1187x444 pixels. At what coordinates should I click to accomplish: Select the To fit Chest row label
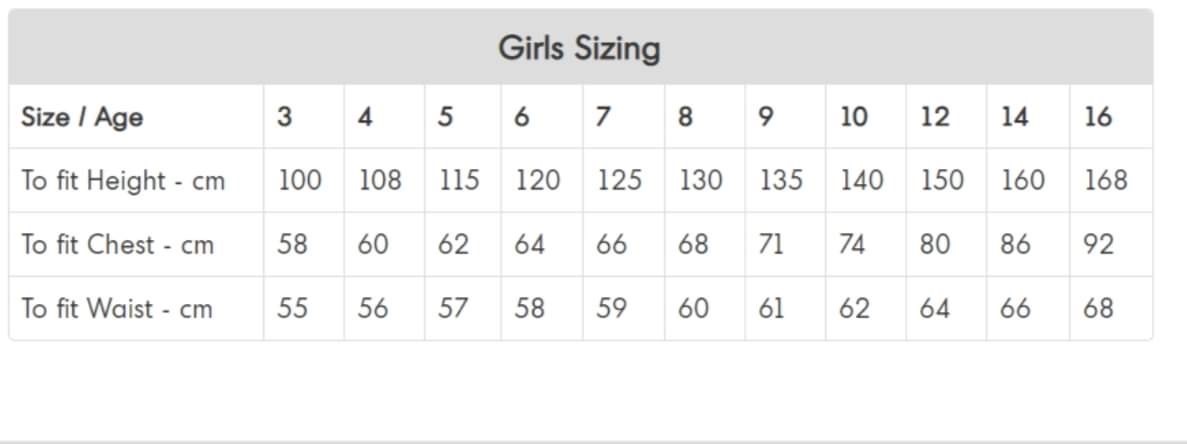118,245
